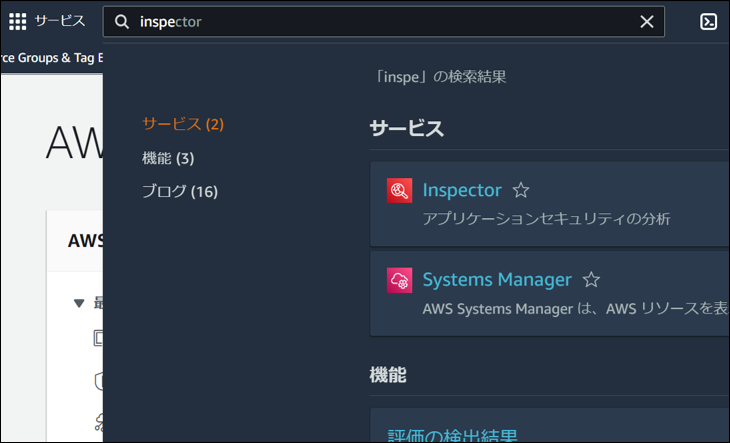Filter results by 機能 (3)
This screenshot has width=730, height=443.
(168, 158)
